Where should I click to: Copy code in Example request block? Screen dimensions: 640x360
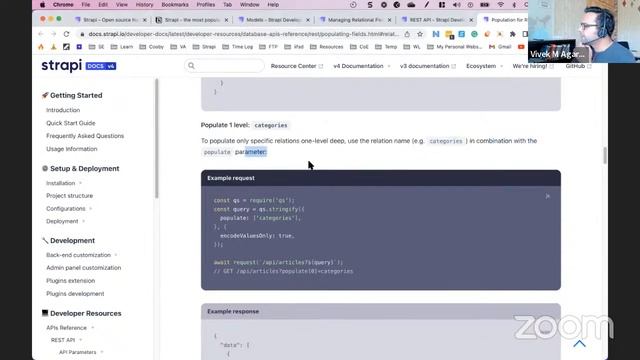pyautogui.click(x=548, y=196)
